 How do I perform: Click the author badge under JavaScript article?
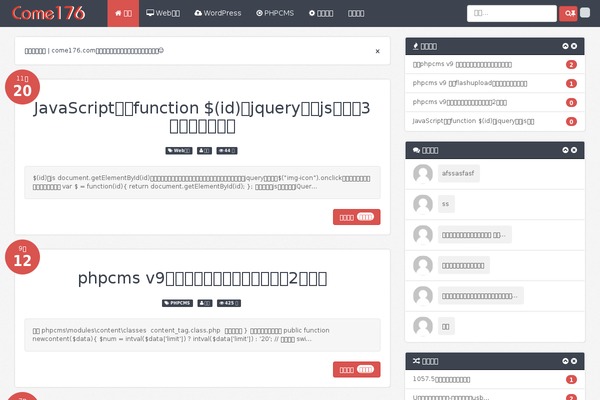[x=204, y=151]
